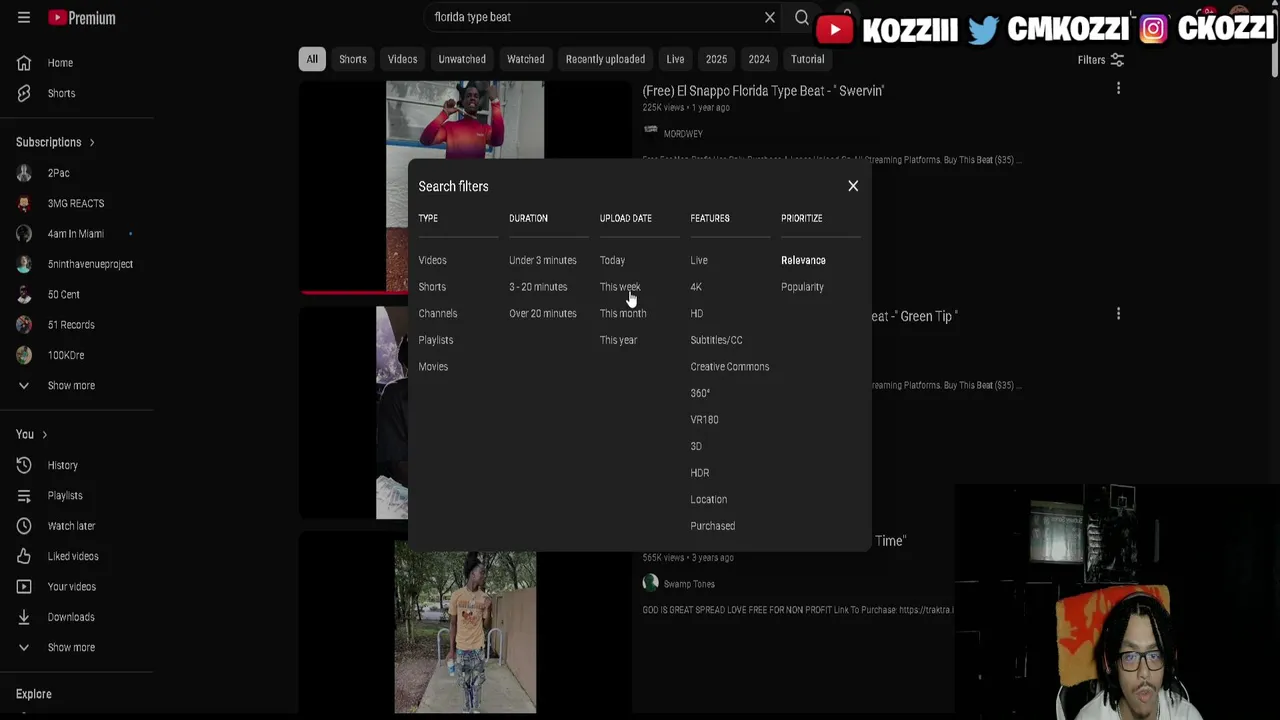Open the MORDWEY channel link

[x=683, y=134]
